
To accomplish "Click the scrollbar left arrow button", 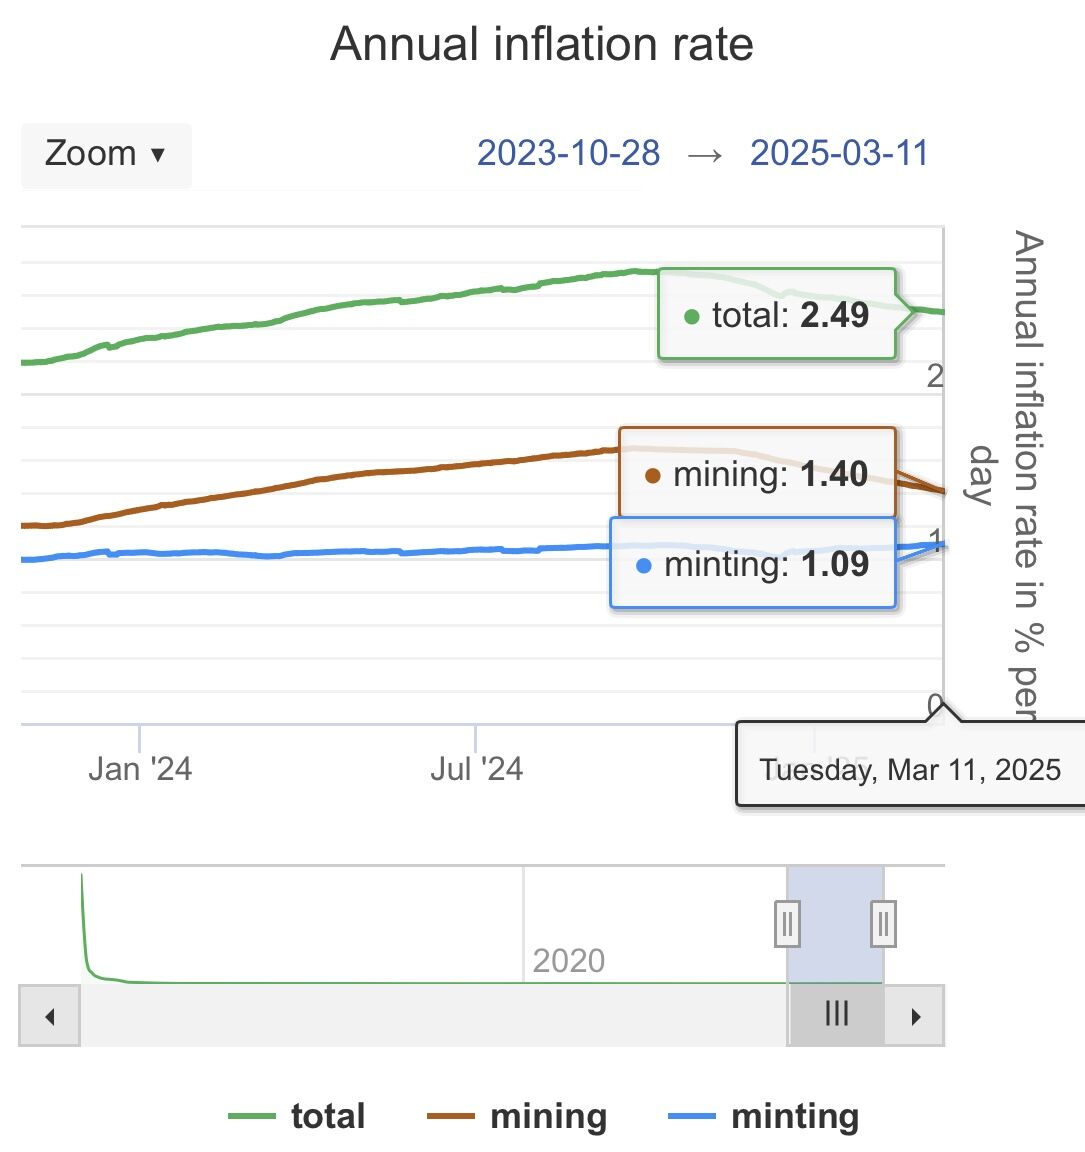I will [49, 1017].
